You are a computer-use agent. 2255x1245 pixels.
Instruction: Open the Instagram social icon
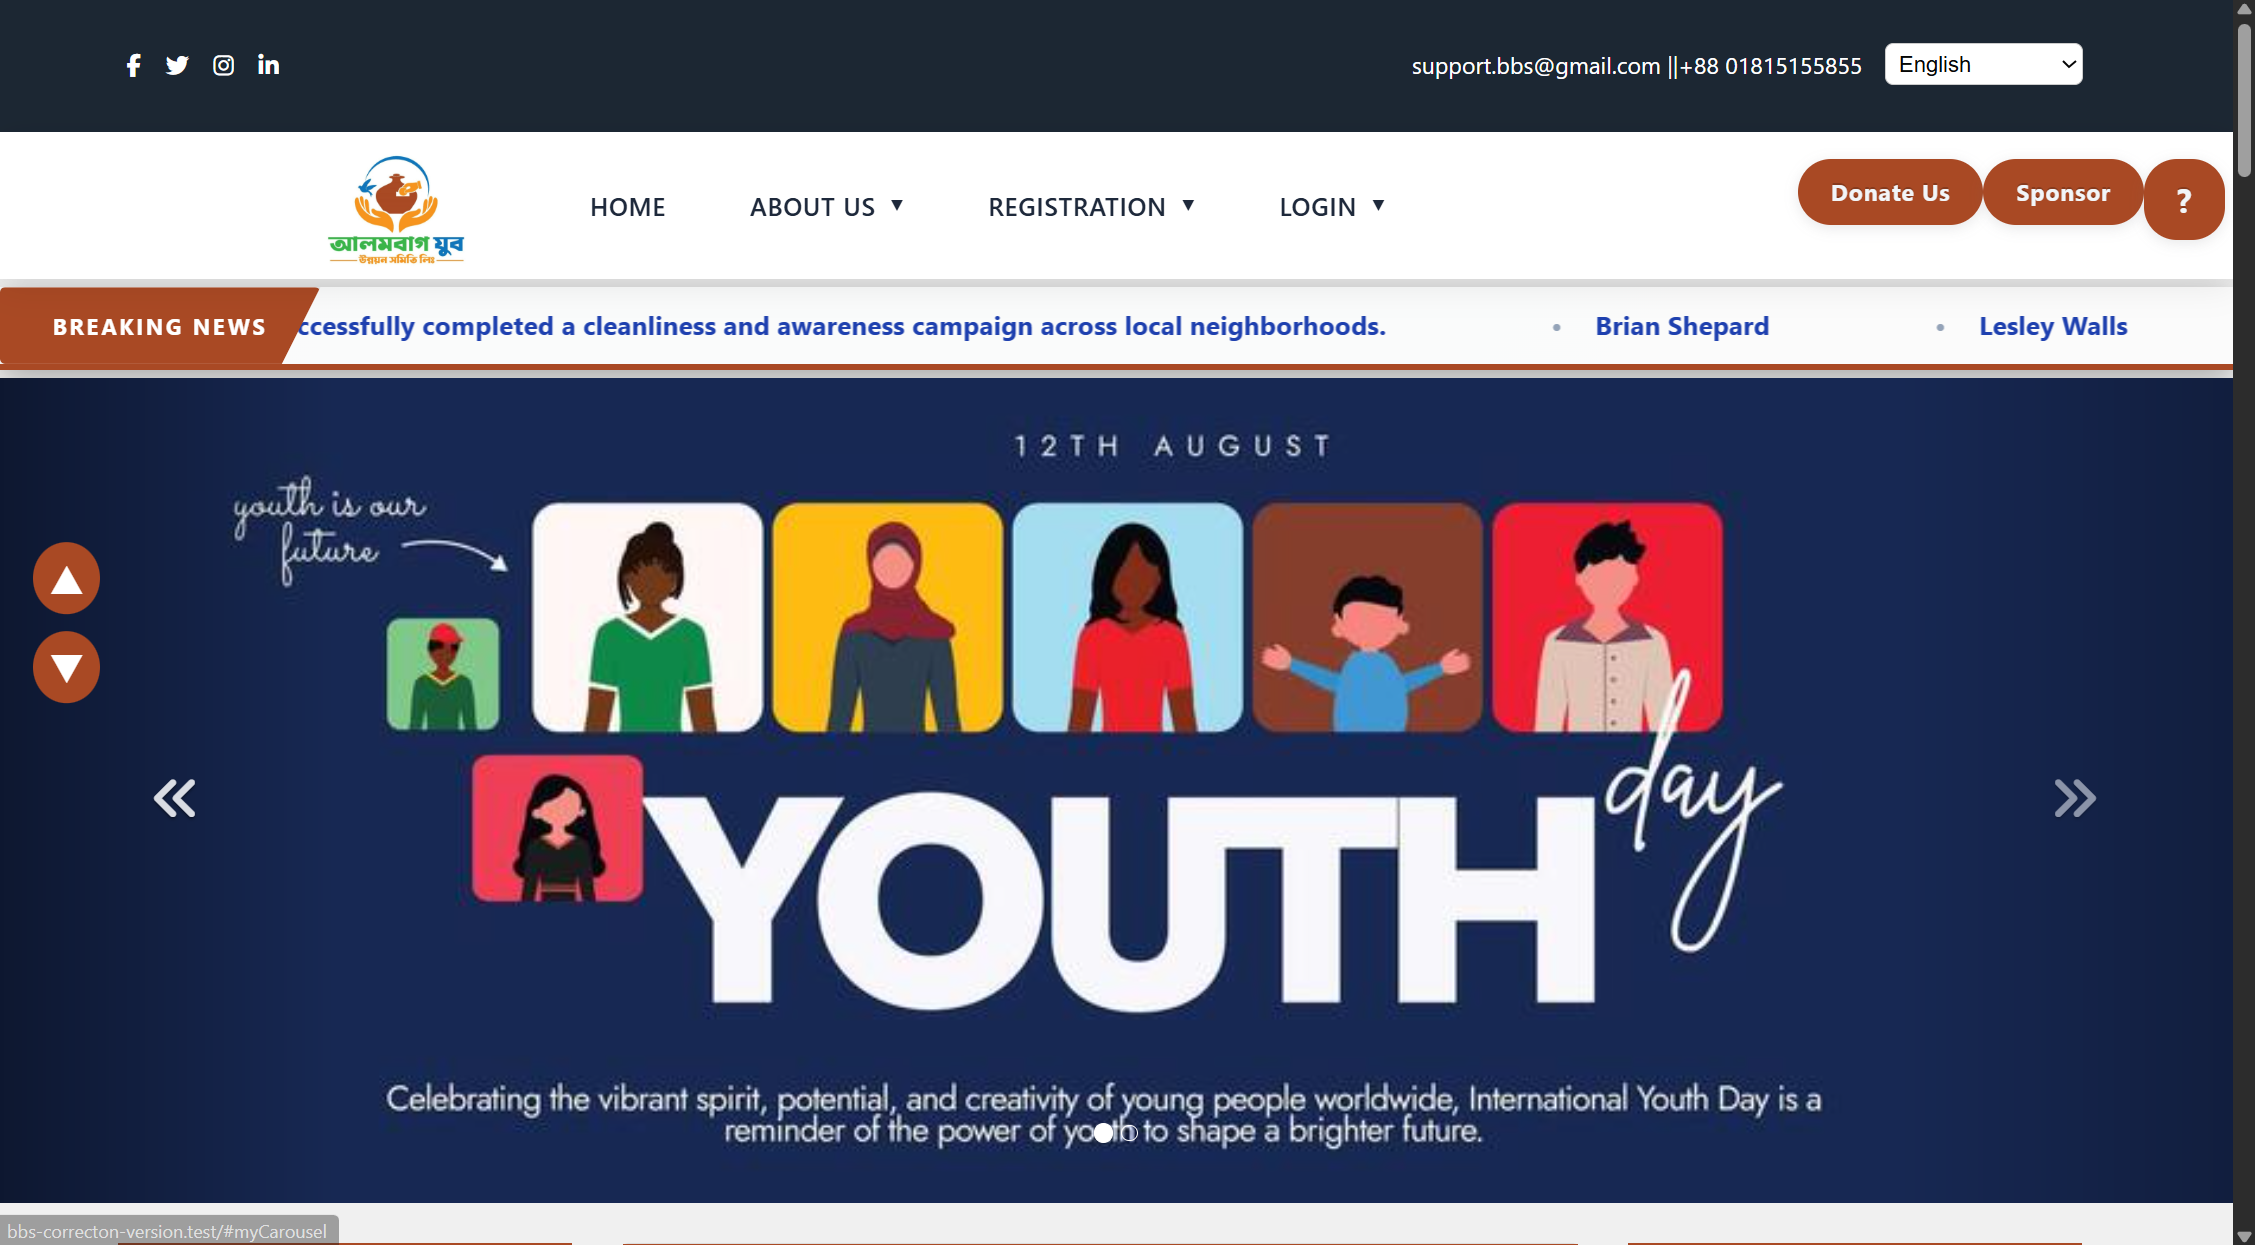[223, 65]
